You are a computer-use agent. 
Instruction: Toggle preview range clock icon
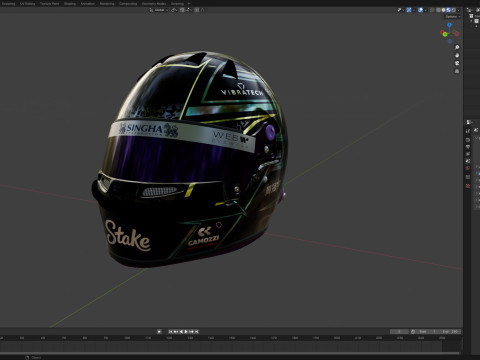[413, 332]
